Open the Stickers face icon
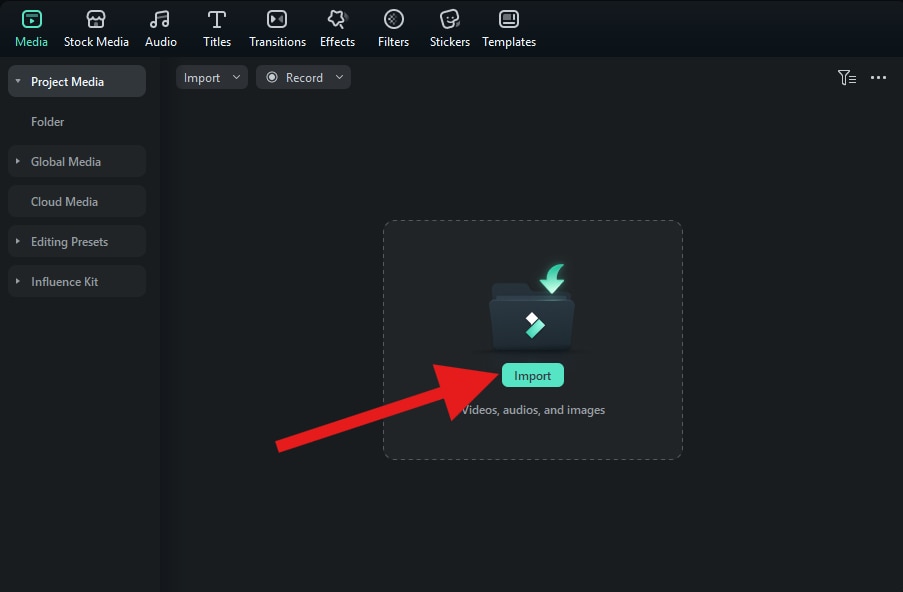The height and width of the screenshot is (592, 903). 450,20
